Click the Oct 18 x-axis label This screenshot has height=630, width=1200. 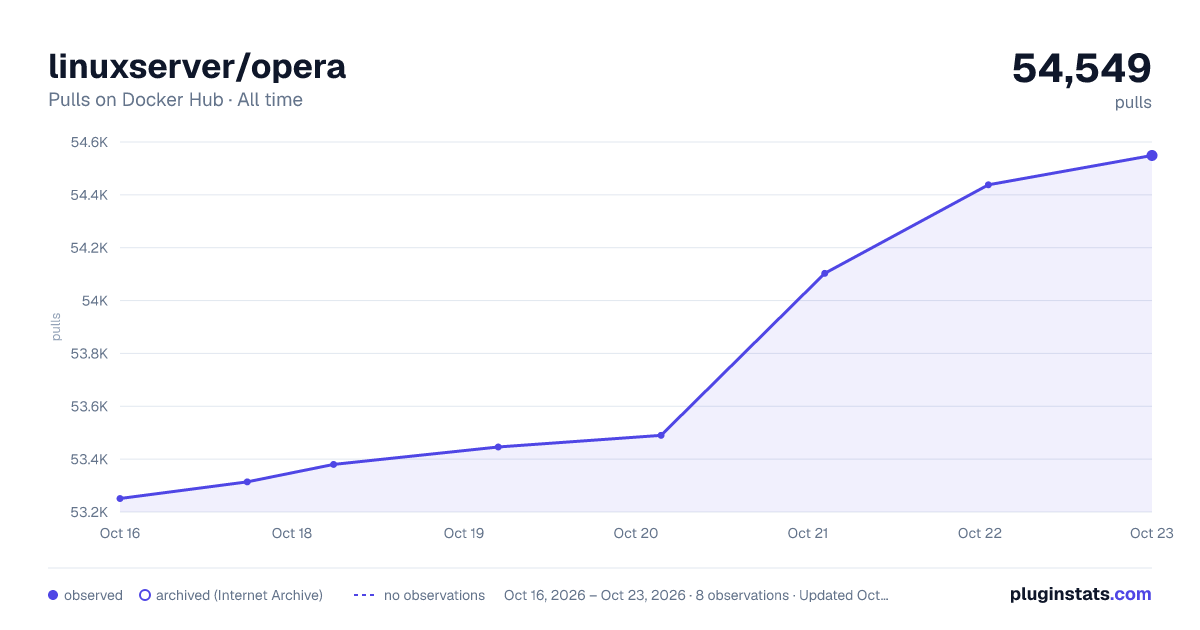point(292,533)
